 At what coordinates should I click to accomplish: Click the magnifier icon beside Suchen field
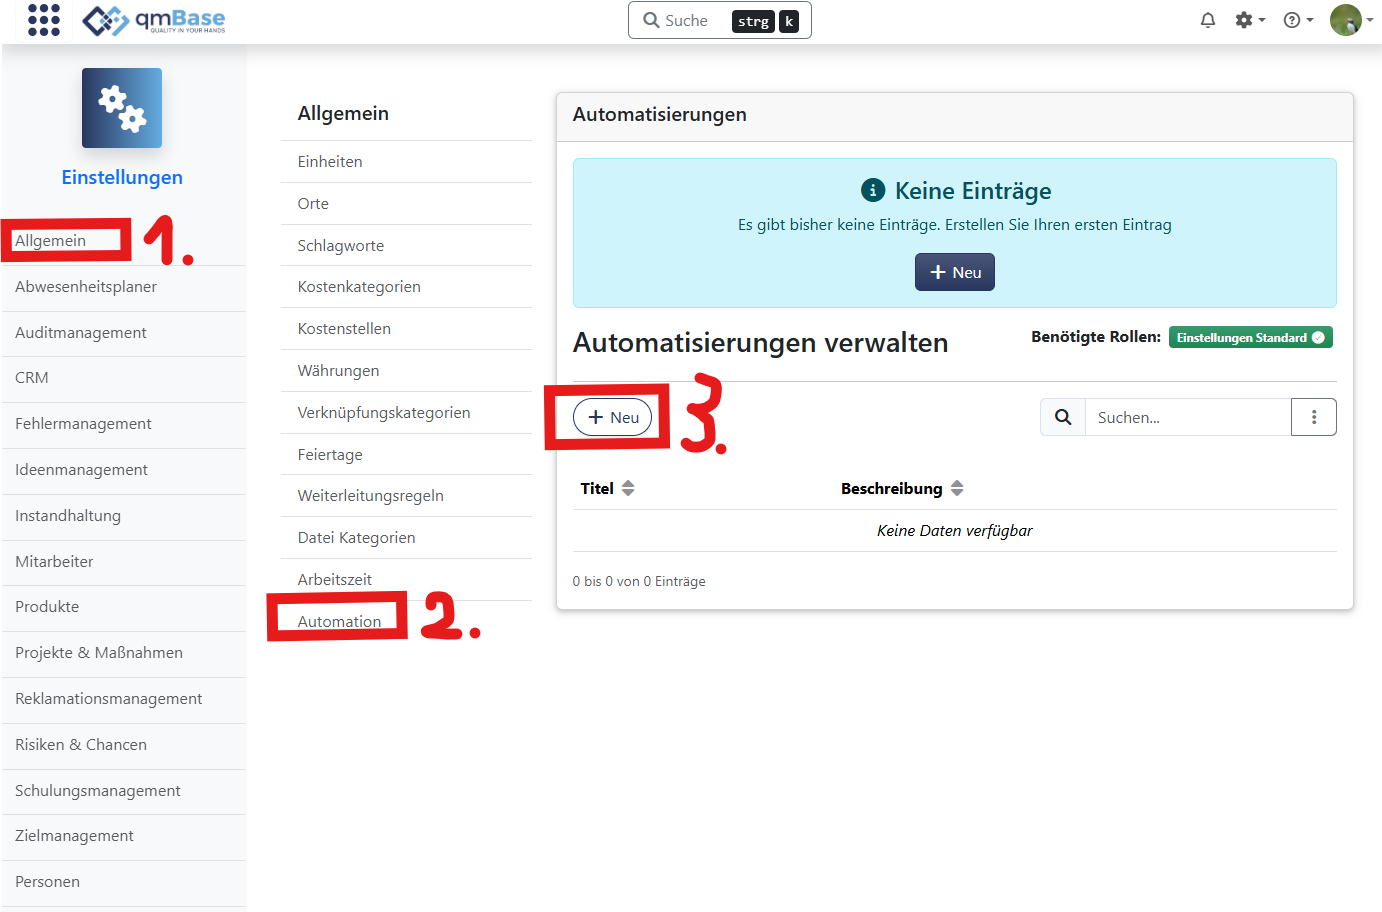point(1062,417)
